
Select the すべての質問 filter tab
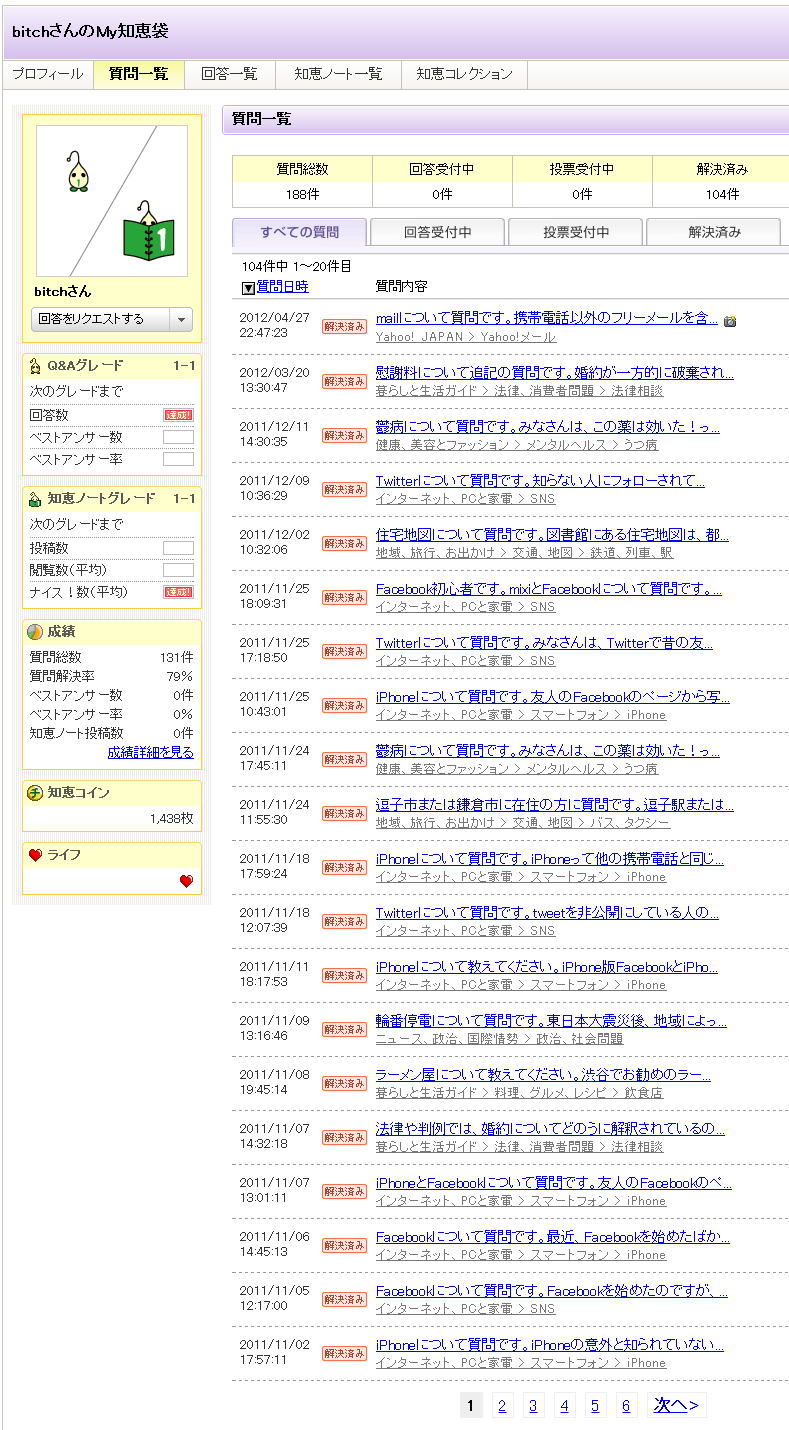tap(299, 232)
